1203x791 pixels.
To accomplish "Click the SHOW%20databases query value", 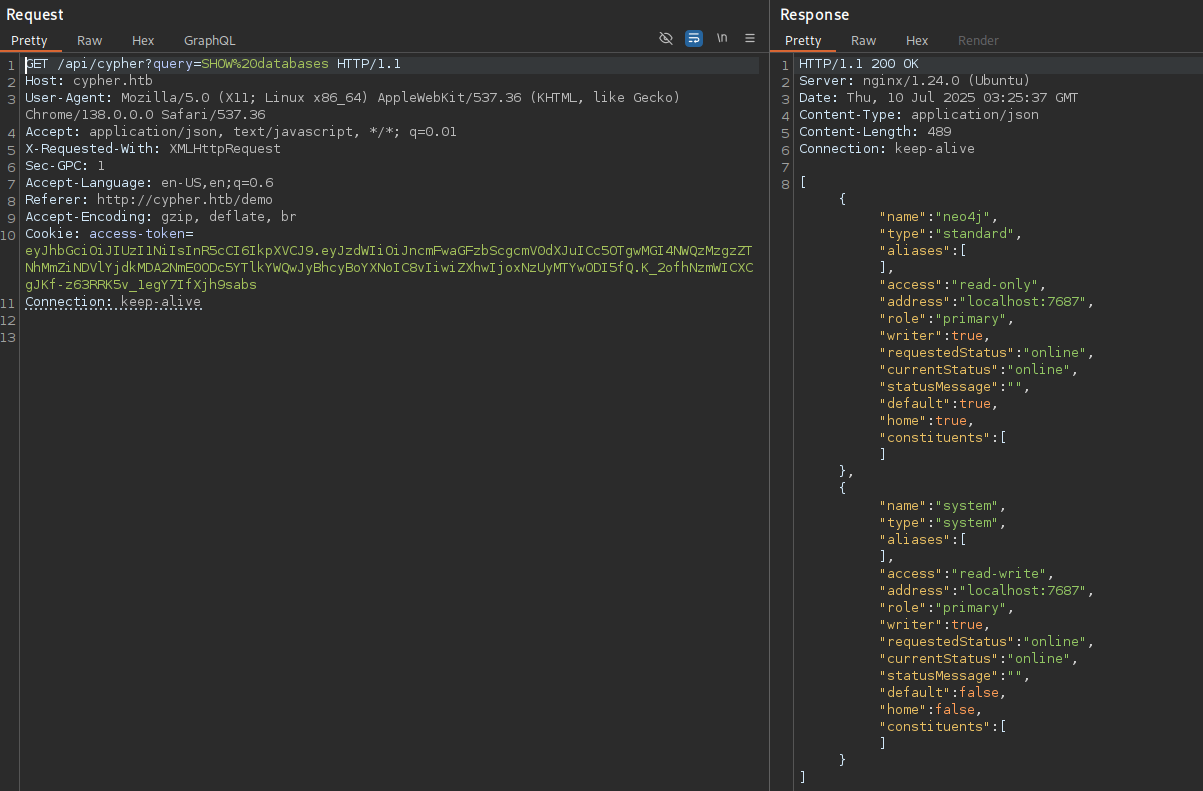I will click(x=265, y=64).
